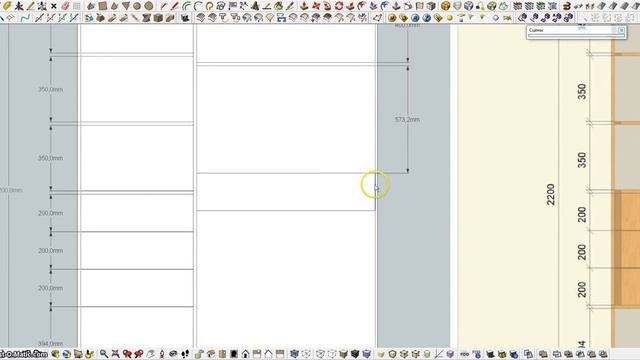The image size is (640, 360).
Task: Click the cloud-shaped icon in top toolbar
Action: [503, 6]
